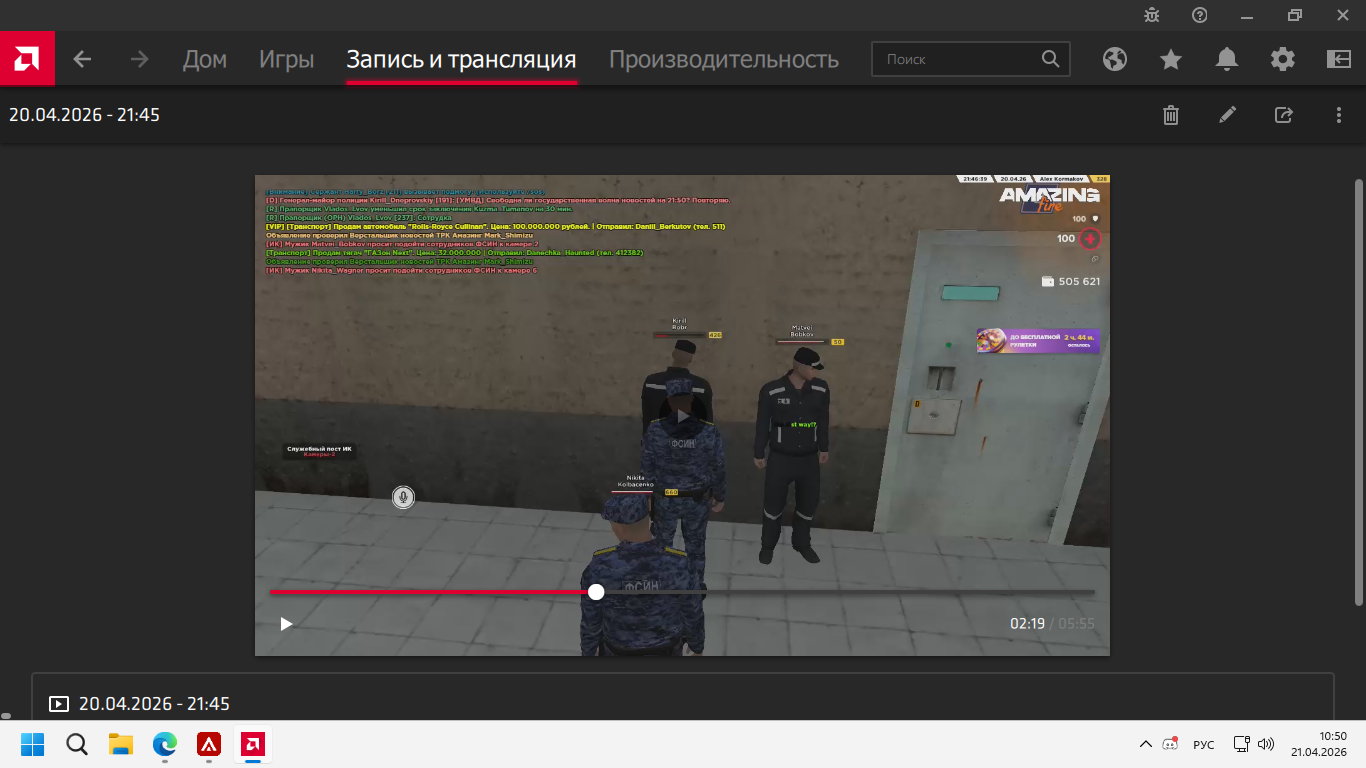The width and height of the screenshot is (1366, 768).
Task: Open favorites star icon
Action: [1171, 59]
